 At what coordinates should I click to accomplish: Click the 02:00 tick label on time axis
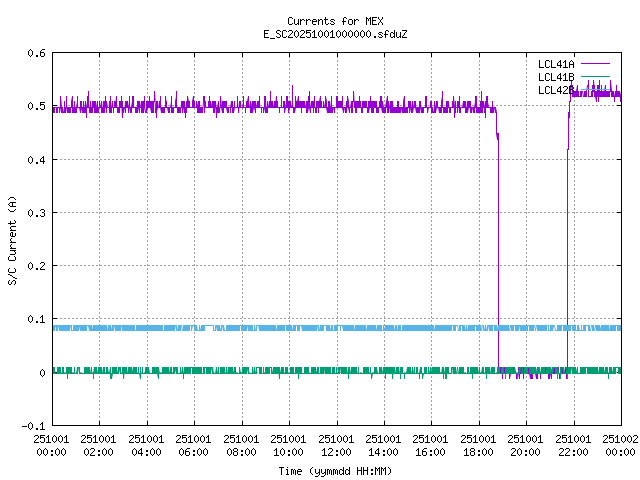(98, 446)
